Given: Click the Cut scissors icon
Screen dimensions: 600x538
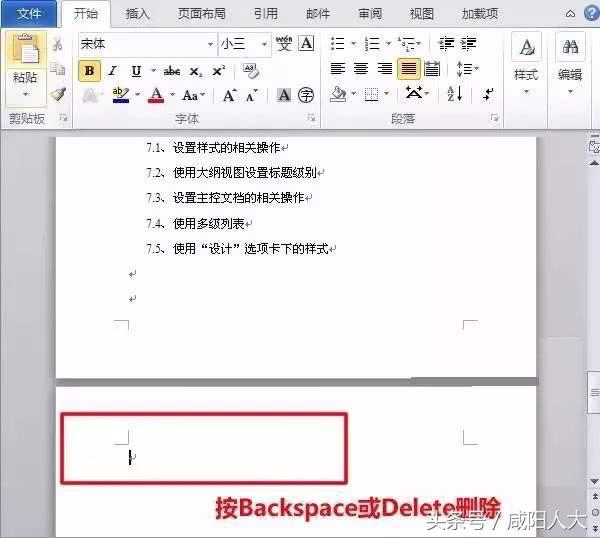Looking at the screenshot, I should [x=58, y=44].
